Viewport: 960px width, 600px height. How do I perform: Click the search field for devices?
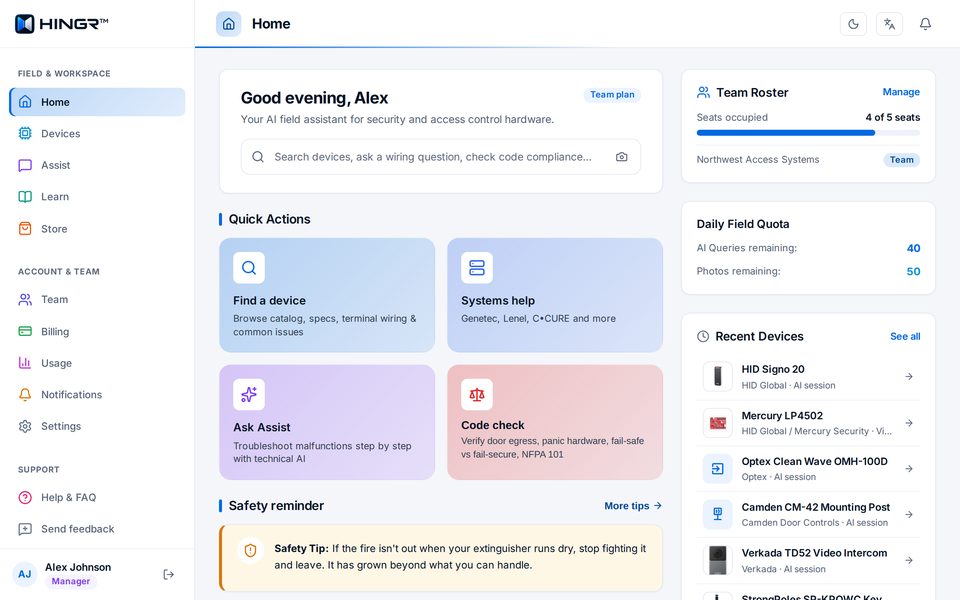point(441,157)
